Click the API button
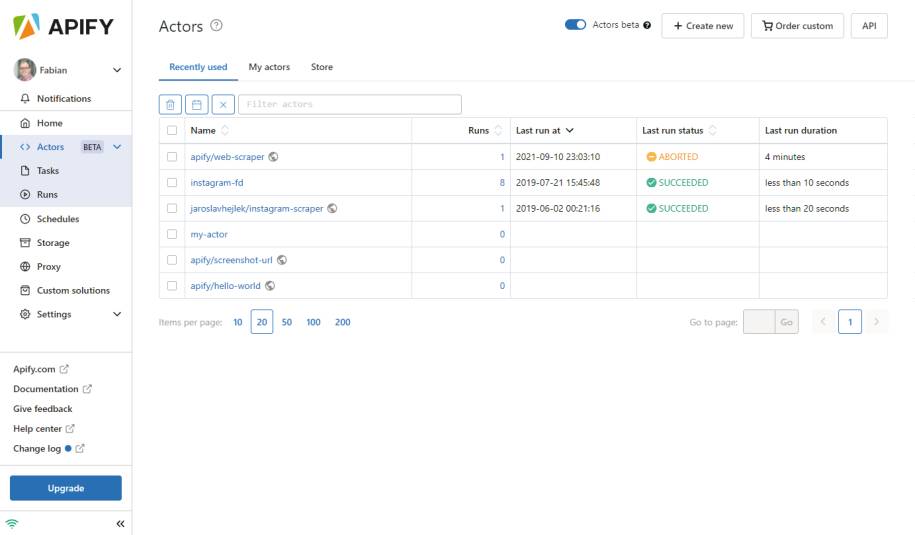Viewport: 915px width, 535px height. click(x=869, y=26)
